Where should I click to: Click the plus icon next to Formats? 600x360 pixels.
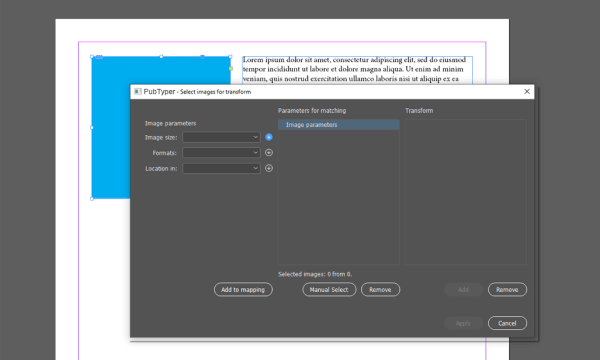[x=269, y=153]
